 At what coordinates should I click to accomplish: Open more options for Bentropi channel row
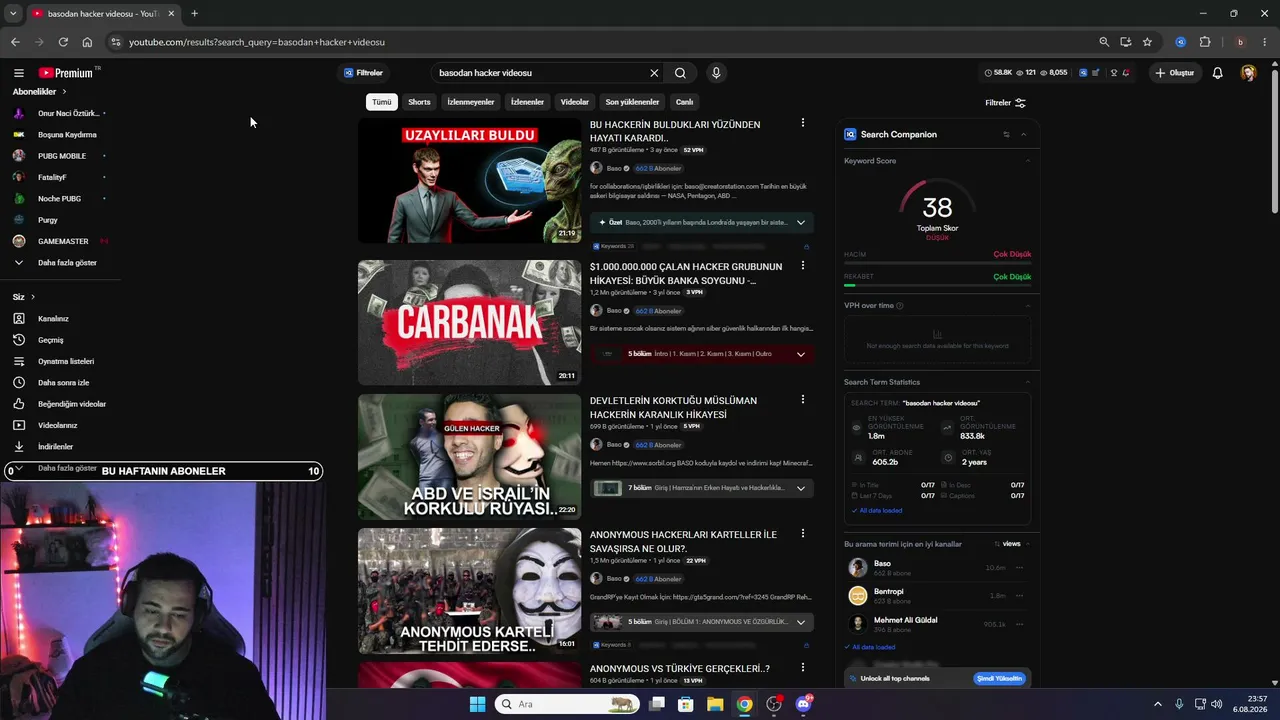point(1019,596)
